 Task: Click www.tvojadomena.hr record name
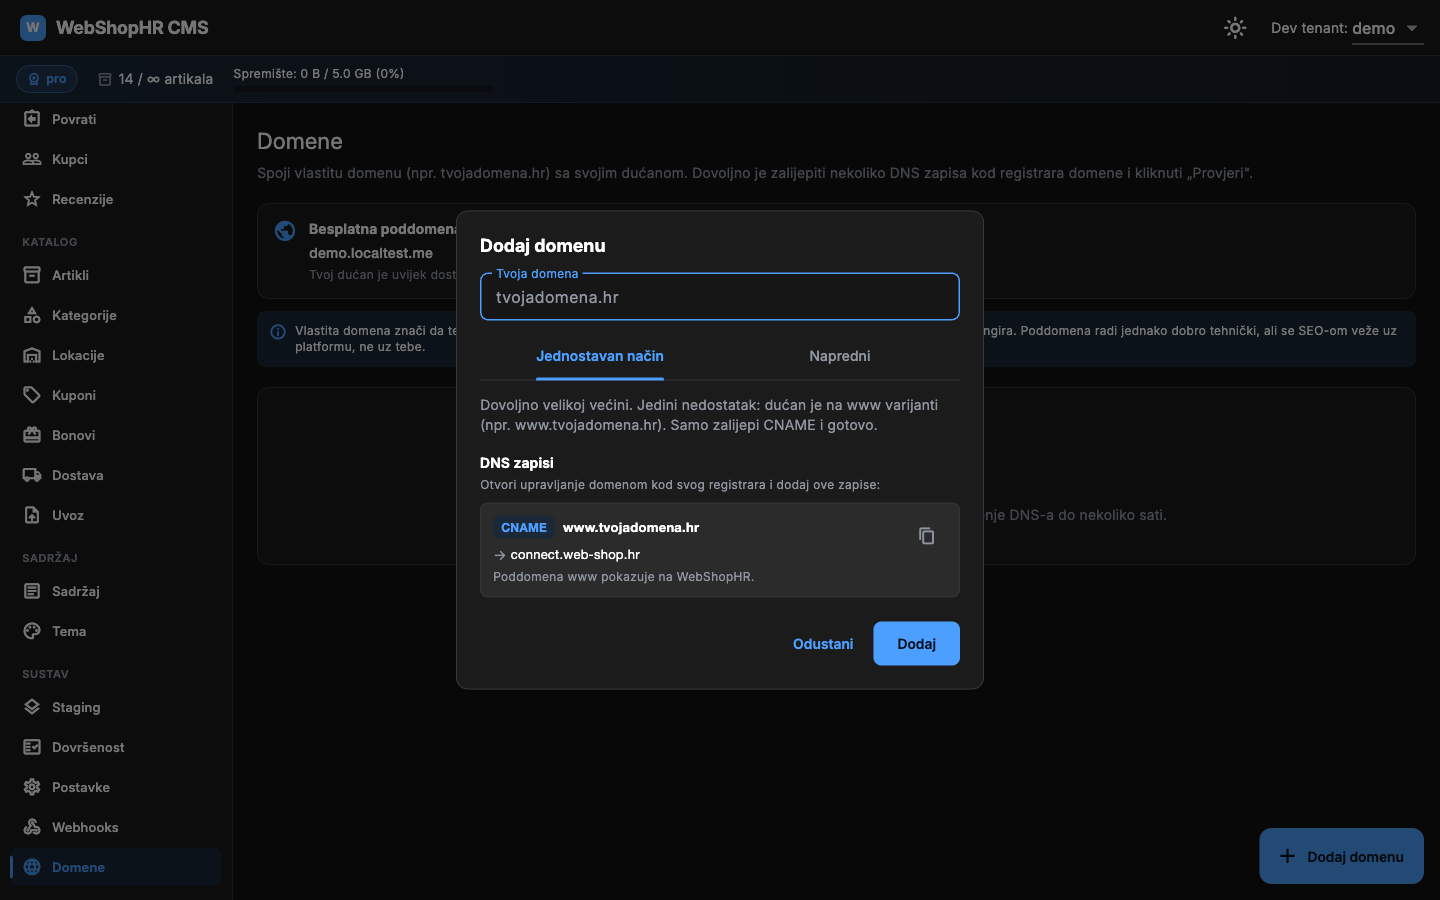coord(631,527)
